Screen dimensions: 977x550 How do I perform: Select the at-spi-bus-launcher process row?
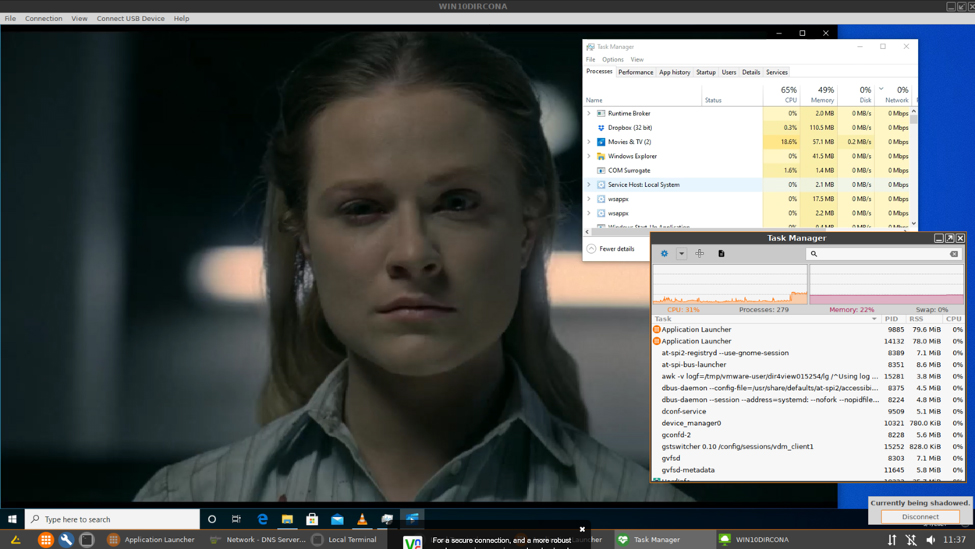coord(808,364)
